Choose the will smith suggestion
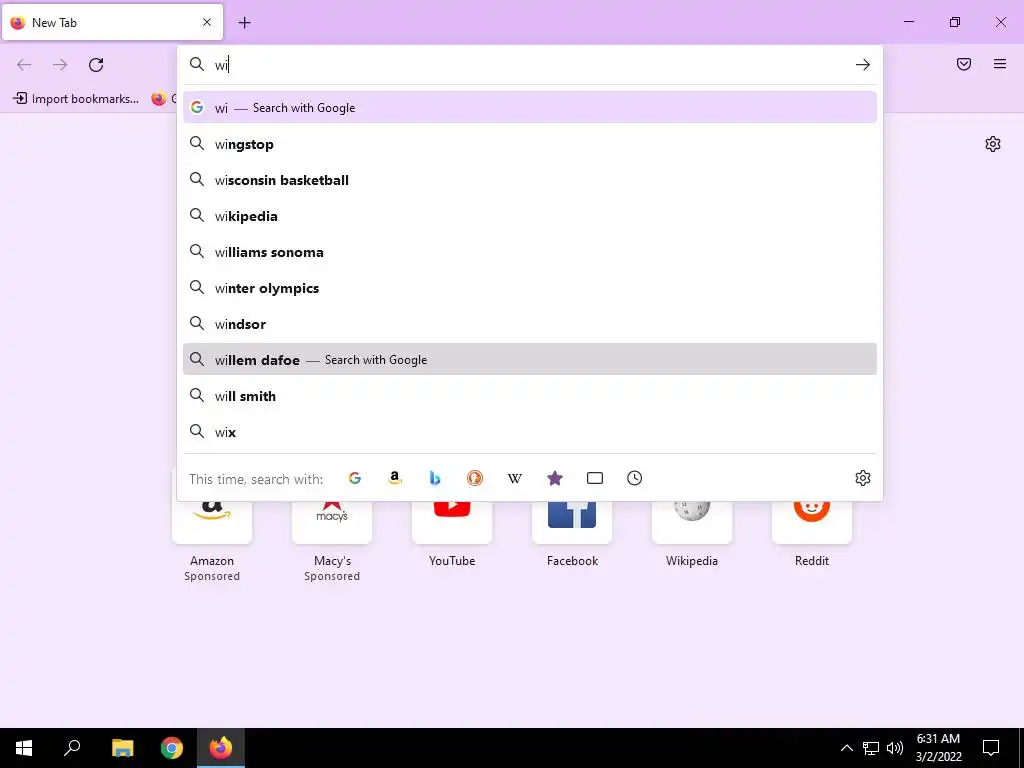1024x768 pixels. click(x=530, y=396)
